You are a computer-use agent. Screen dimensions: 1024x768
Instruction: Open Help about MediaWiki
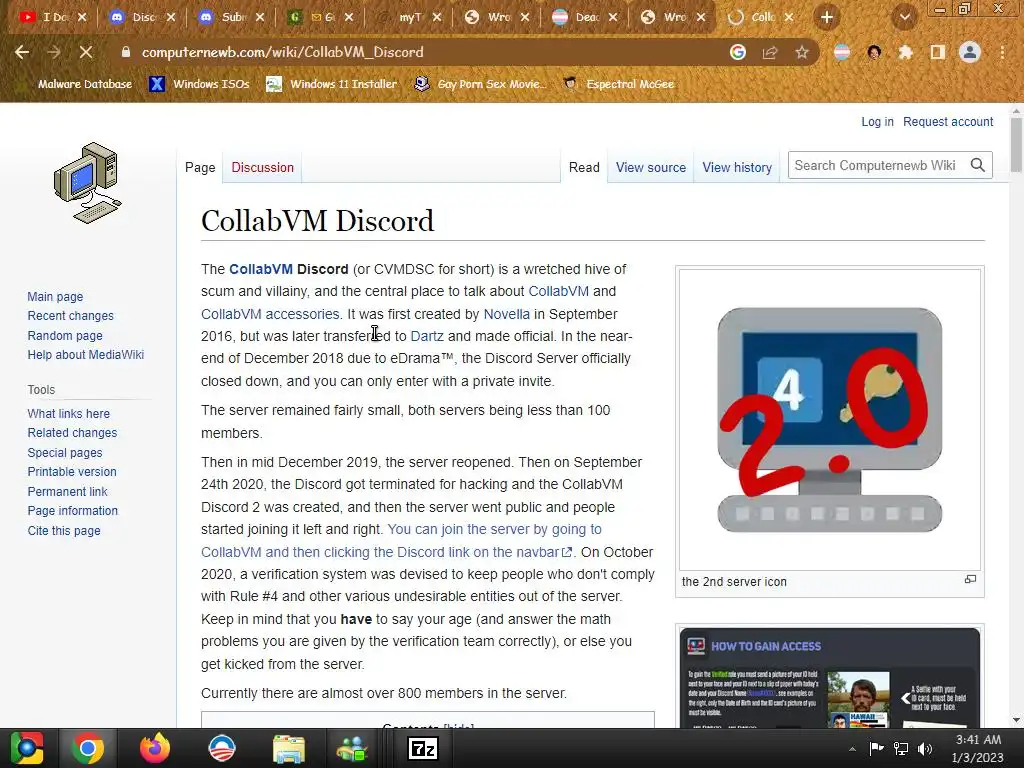86,355
